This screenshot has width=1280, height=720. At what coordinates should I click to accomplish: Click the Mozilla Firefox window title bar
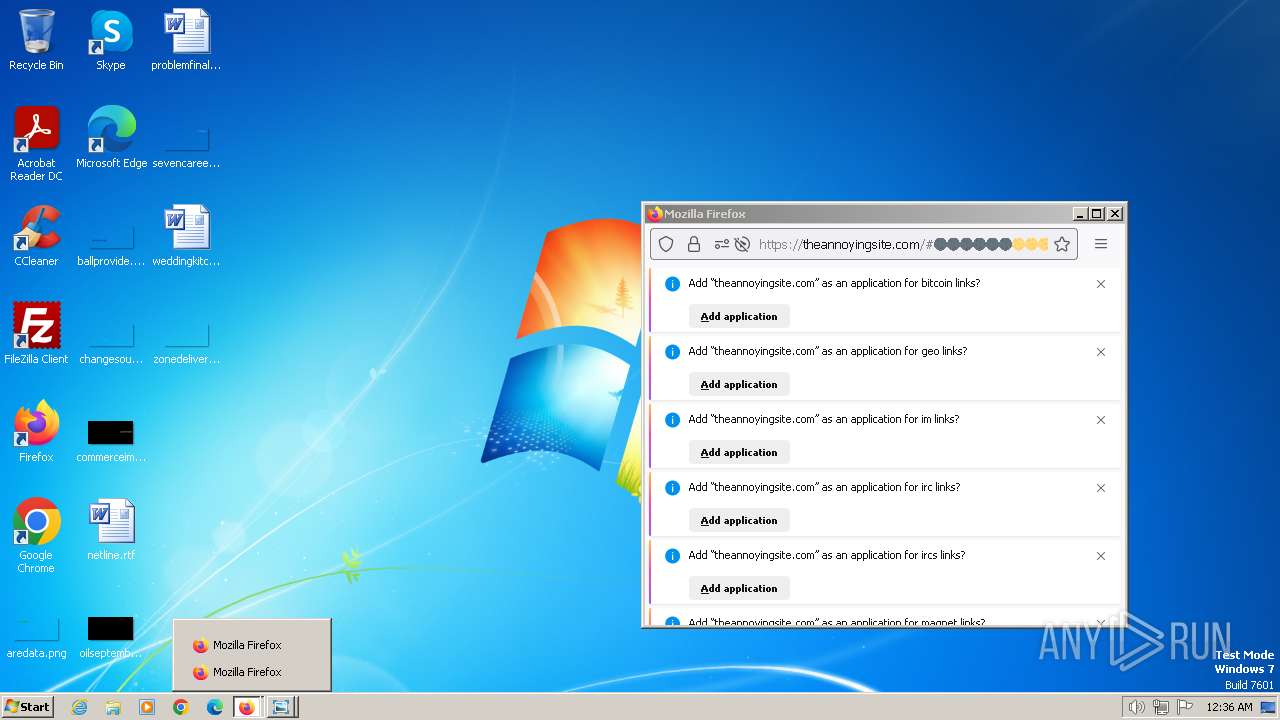(x=860, y=213)
